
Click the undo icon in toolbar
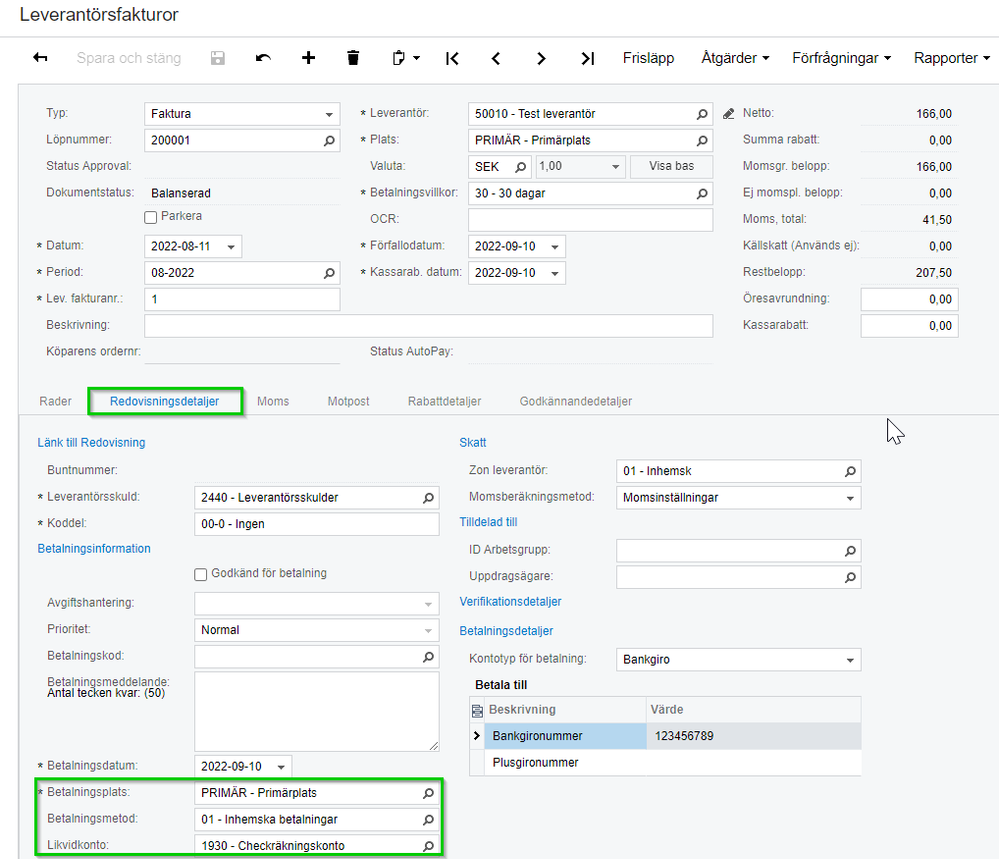click(263, 58)
